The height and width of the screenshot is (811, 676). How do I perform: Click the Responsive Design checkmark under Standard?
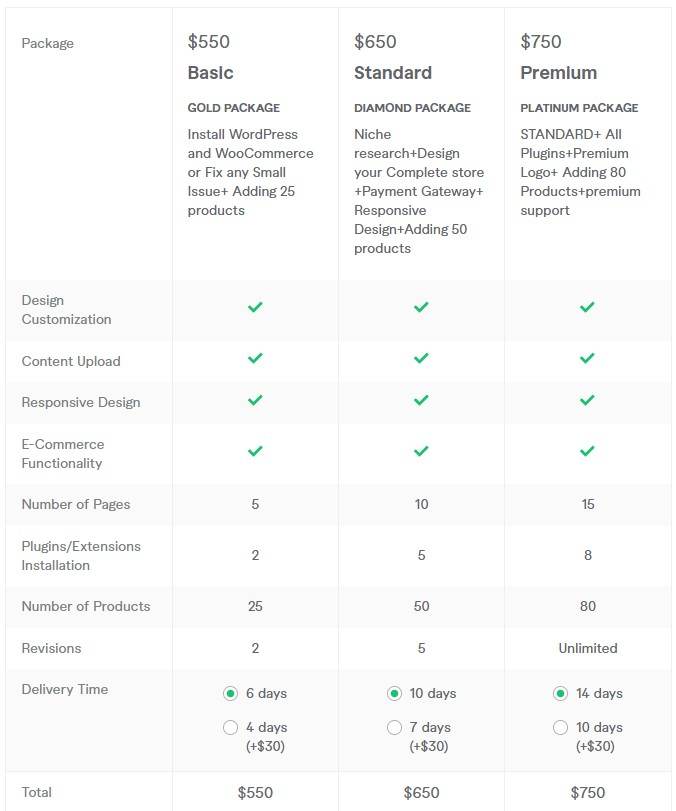pos(421,402)
